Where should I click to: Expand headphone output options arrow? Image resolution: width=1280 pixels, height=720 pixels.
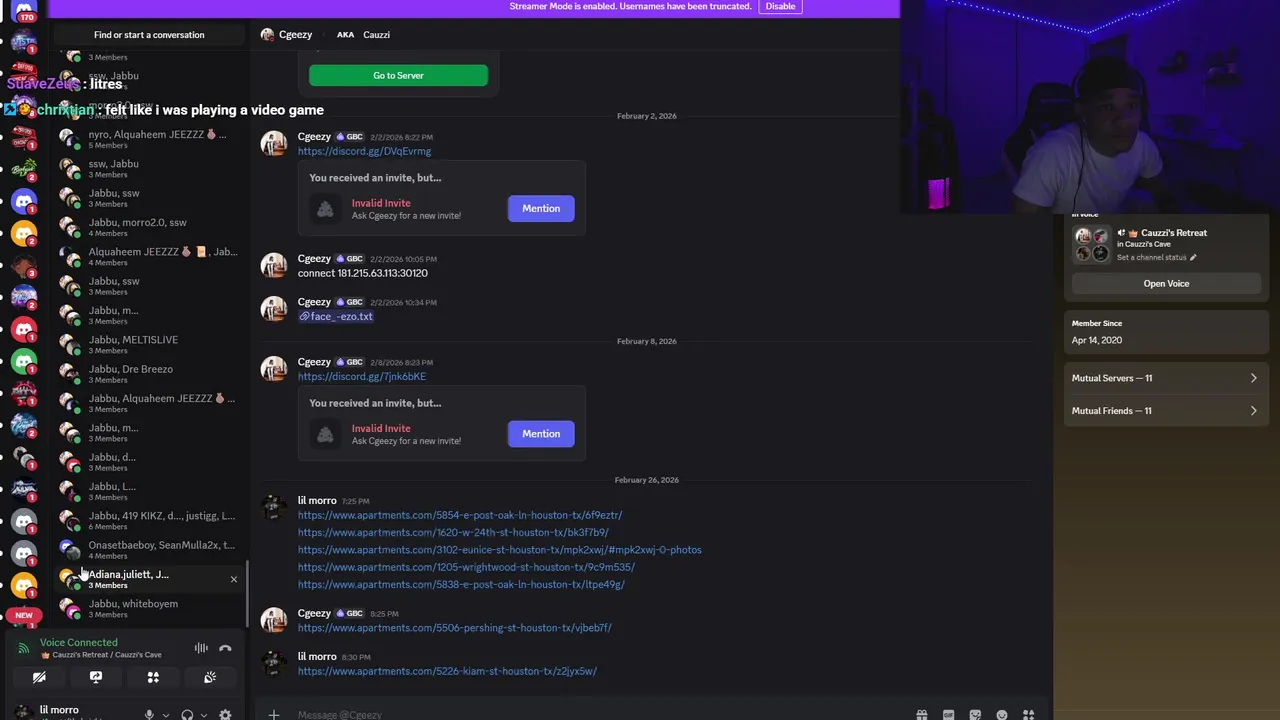click(203, 715)
